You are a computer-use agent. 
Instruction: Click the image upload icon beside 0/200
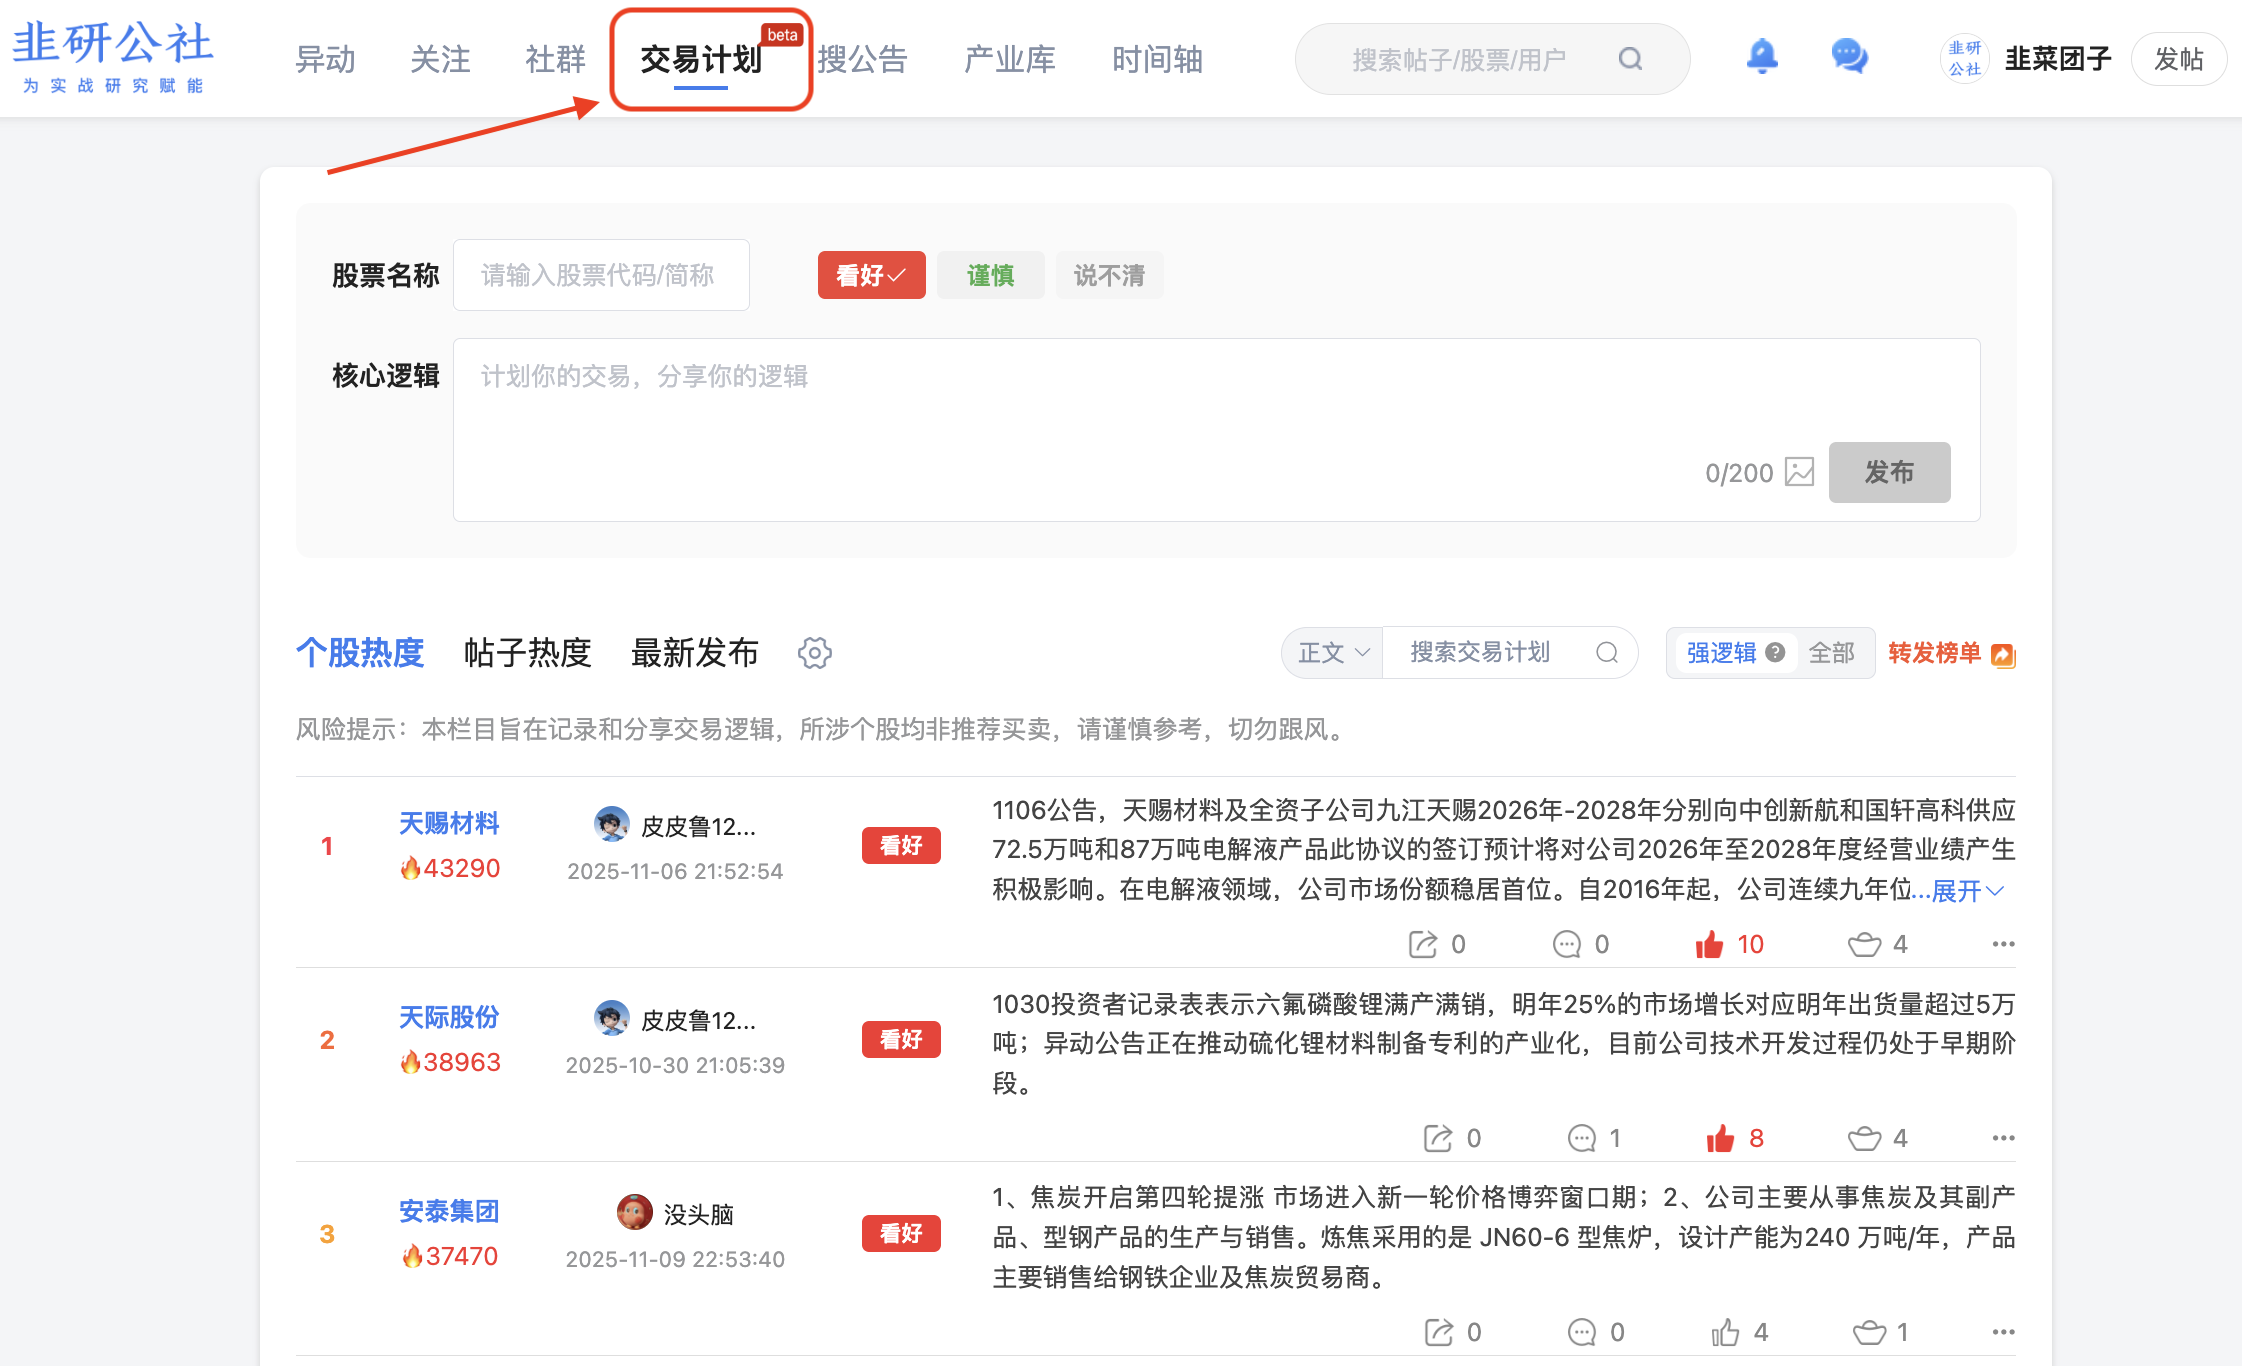pos(1799,472)
